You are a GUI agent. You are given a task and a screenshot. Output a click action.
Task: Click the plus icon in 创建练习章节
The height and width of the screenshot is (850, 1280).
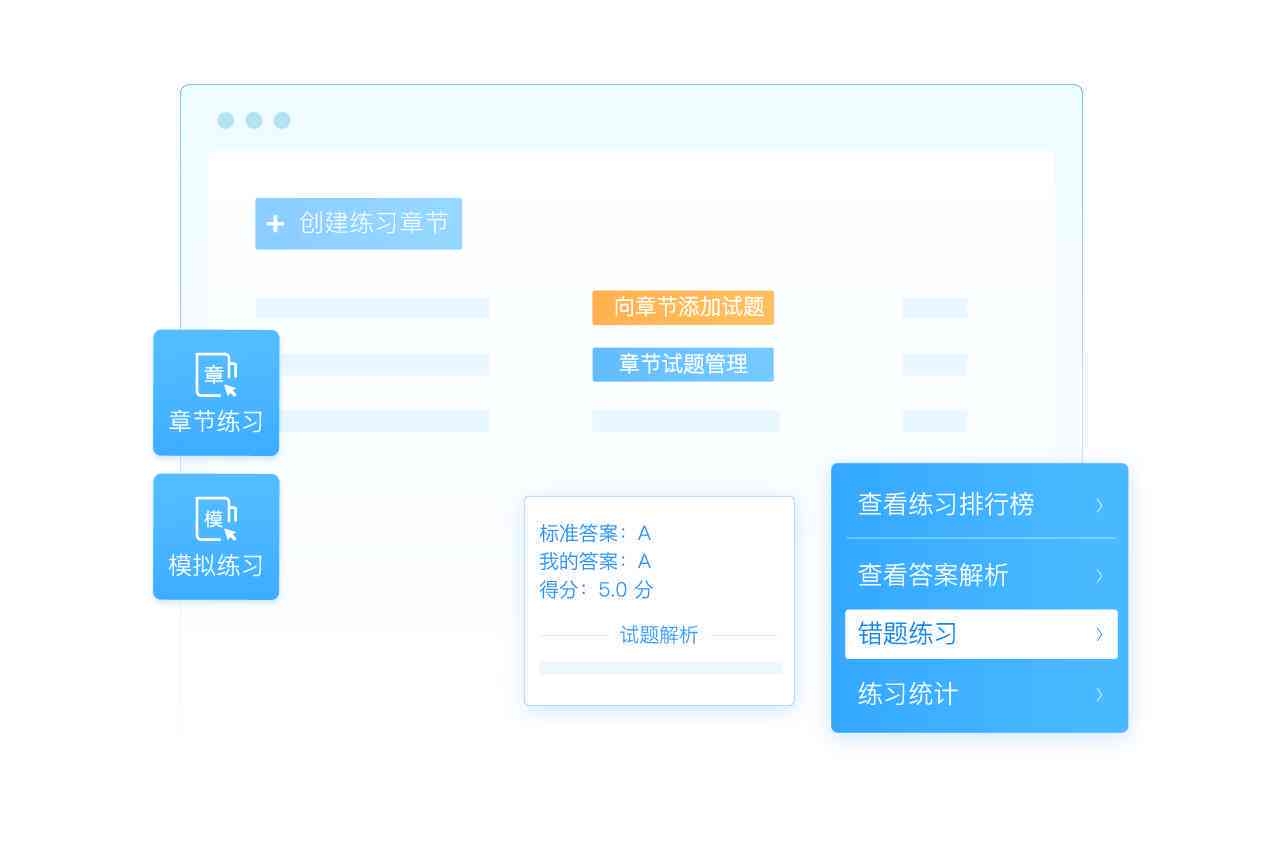(x=276, y=223)
